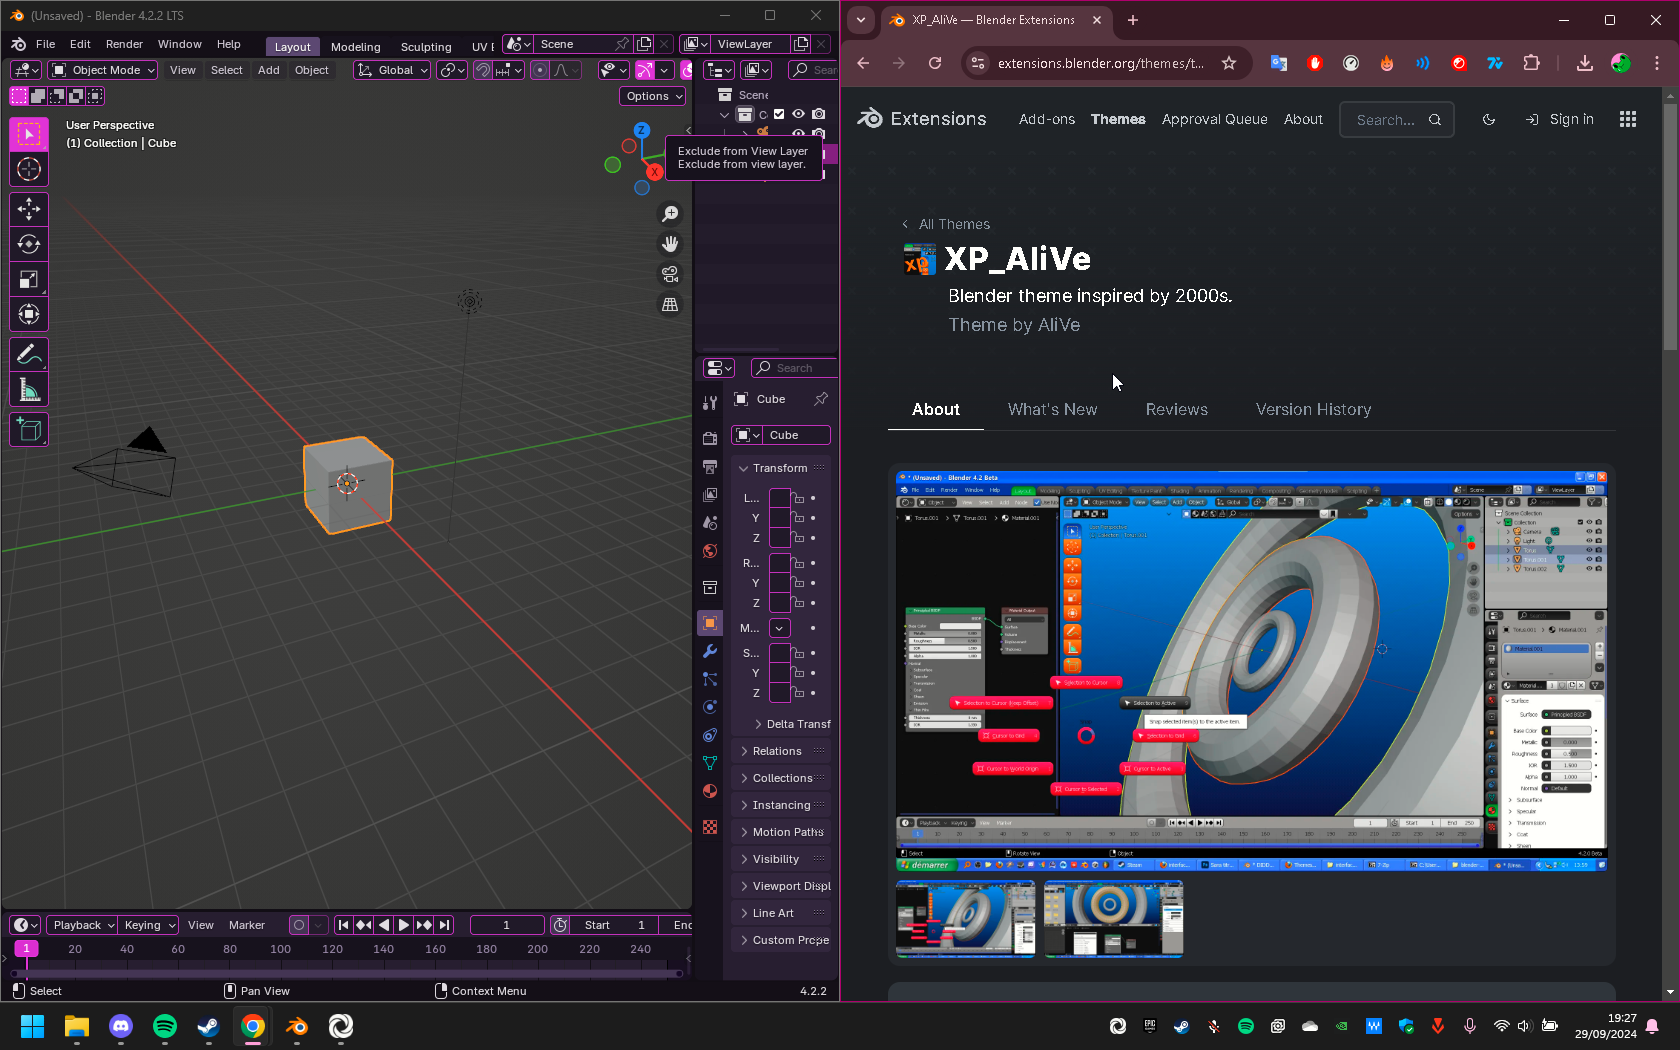Viewport: 1680px width, 1050px height.
Task: Switch to the Sculpting workspace tab
Action: point(426,47)
